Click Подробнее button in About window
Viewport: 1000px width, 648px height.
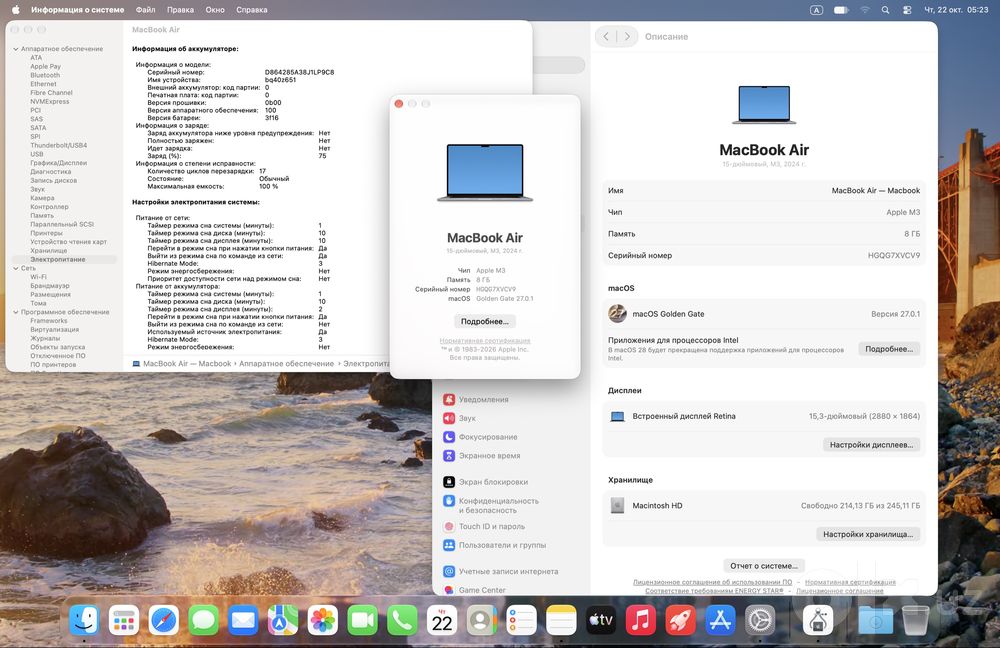pos(485,321)
